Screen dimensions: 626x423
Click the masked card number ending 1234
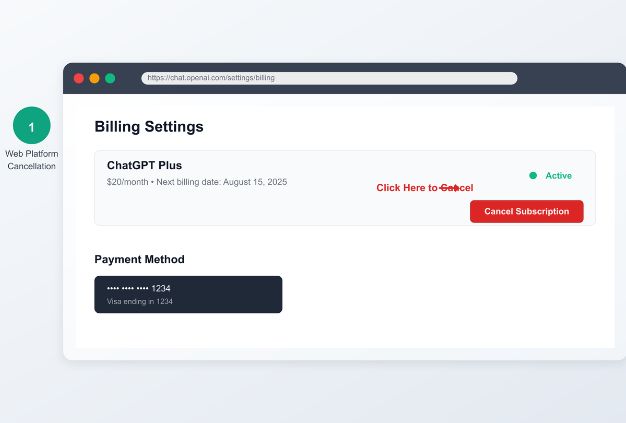coord(139,289)
